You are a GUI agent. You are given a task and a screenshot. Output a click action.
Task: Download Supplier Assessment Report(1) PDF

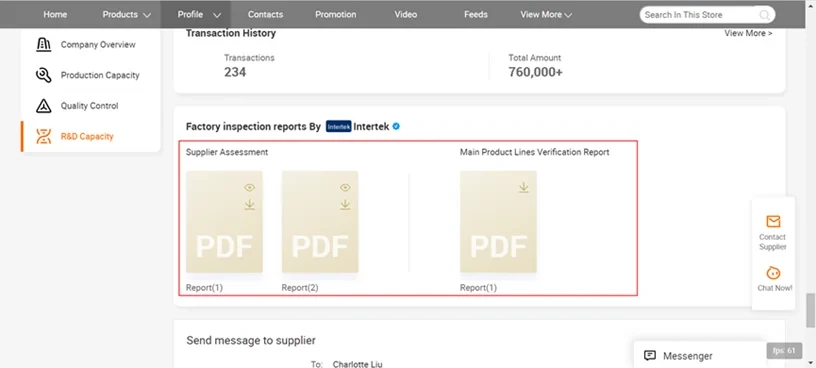tap(250, 205)
